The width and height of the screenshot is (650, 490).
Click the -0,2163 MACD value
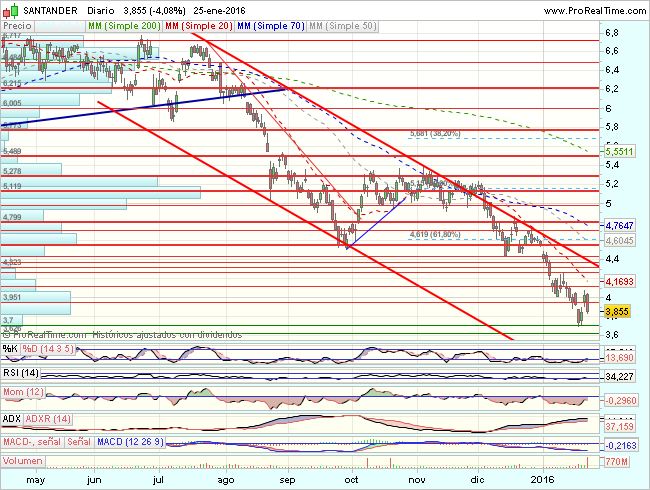(x=621, y=446)
